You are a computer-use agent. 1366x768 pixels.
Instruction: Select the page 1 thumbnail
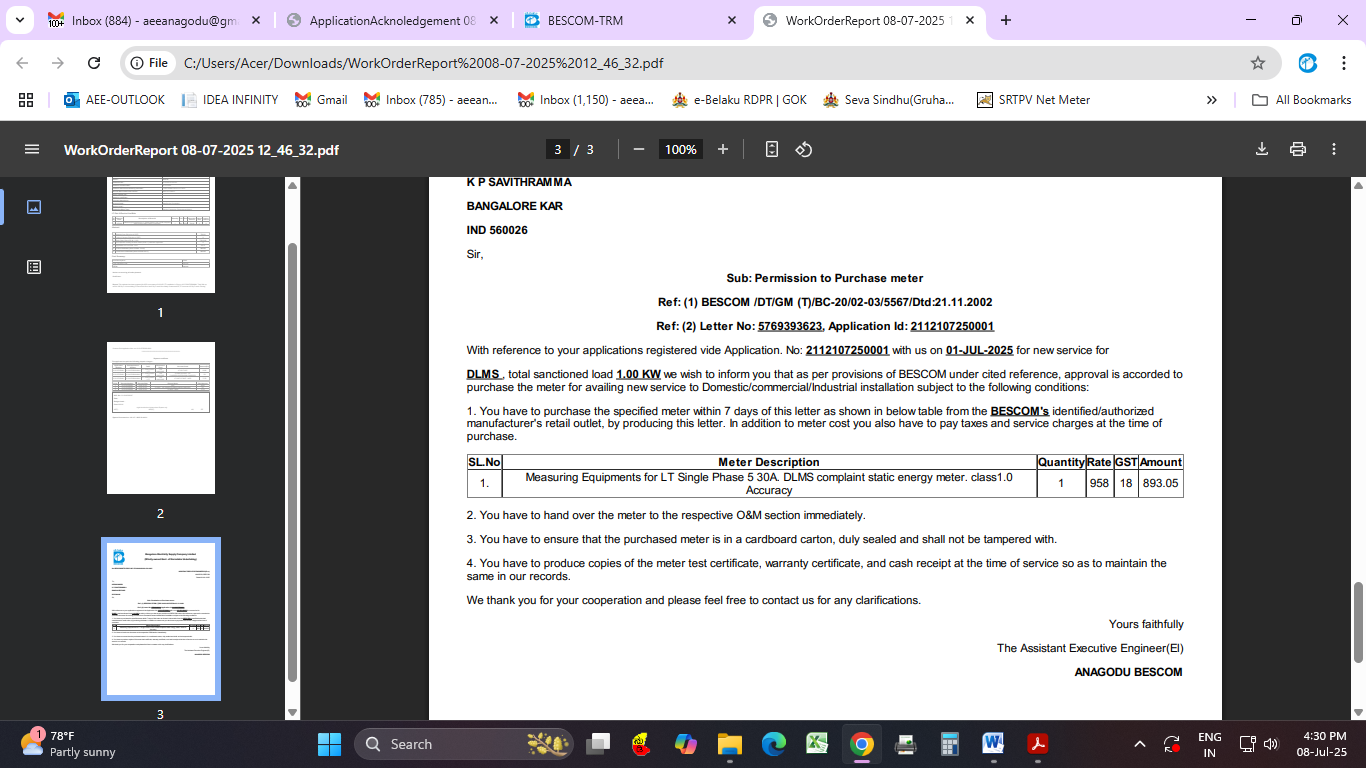click(x=161, y=235)
